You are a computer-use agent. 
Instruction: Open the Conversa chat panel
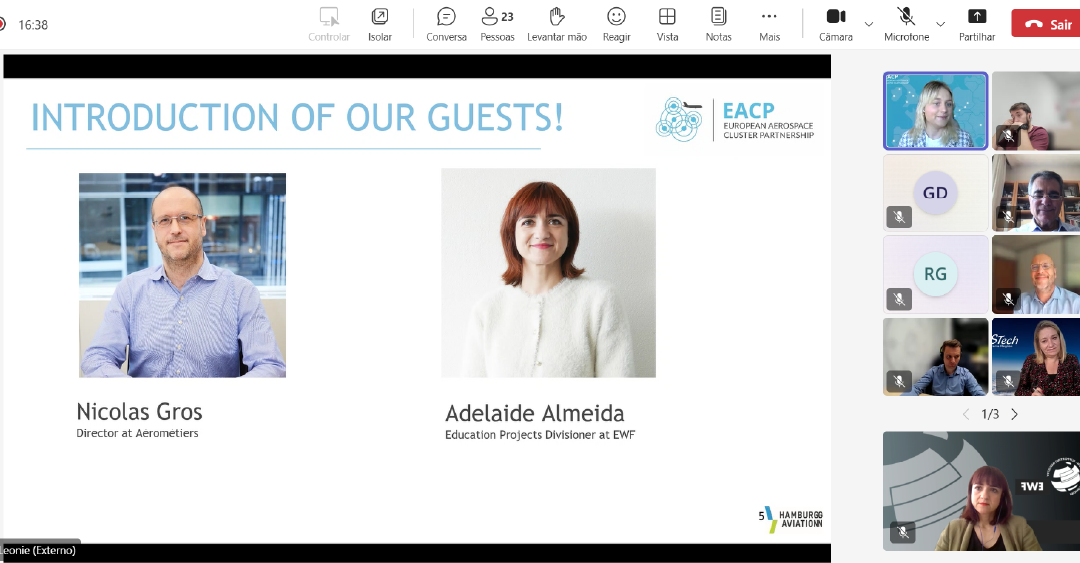pos(446,24)
